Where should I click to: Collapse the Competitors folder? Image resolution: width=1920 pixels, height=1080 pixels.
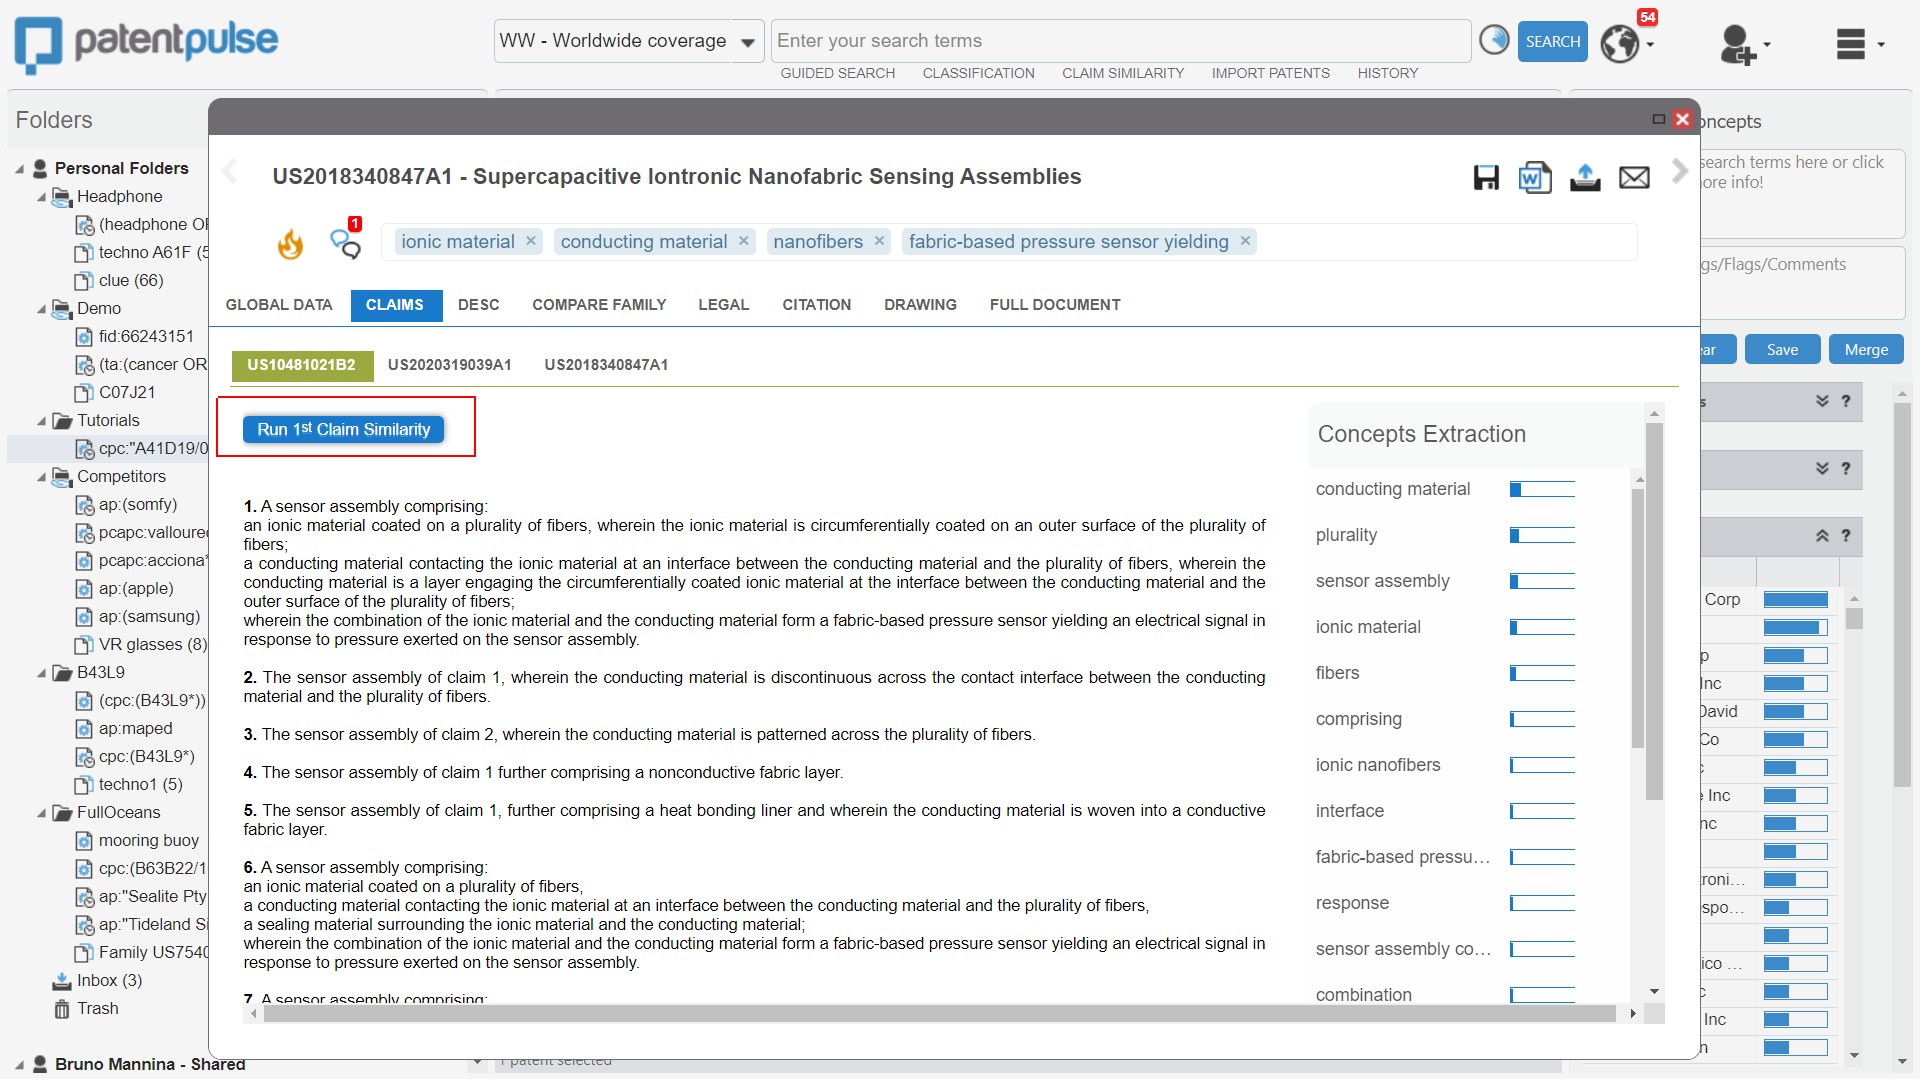pyautogui.click(x=42, y=477)
